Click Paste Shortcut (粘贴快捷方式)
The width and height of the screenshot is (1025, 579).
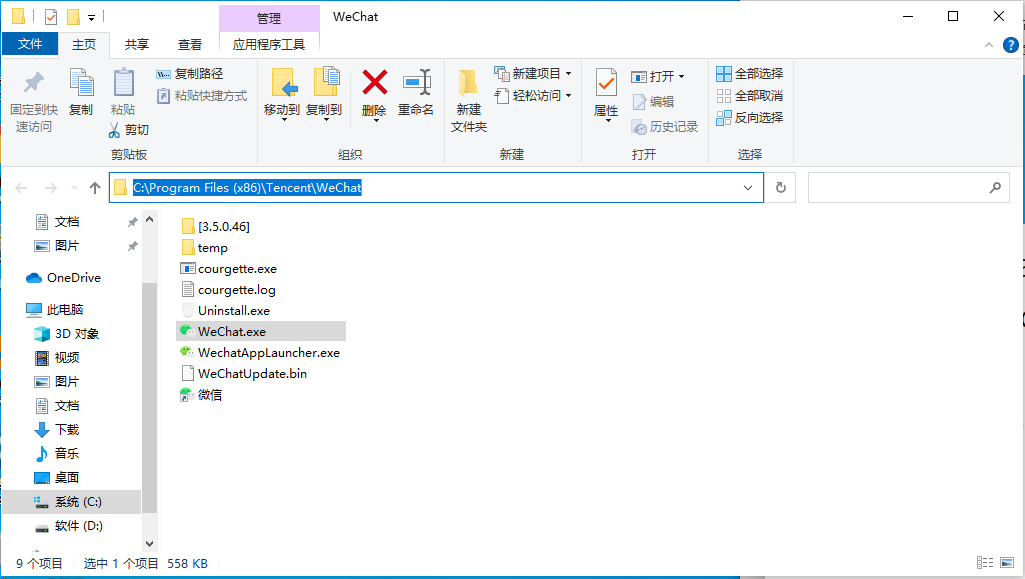pyautogui.click(x=201, y=95)
